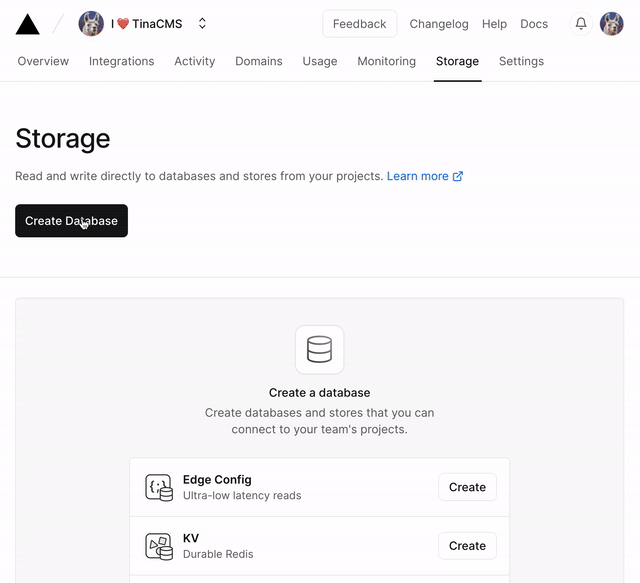The height and width of the screenshot is (583, 640).
Task: Click the Vercel triangle logo
Action: click(27, 24)
